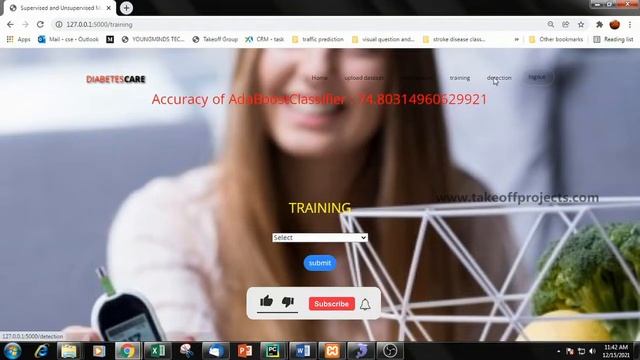The width and height of the screenshot is (640, 360).
Task: Open the training nav item
Action: pyautogui.click(x=460, y=78)
